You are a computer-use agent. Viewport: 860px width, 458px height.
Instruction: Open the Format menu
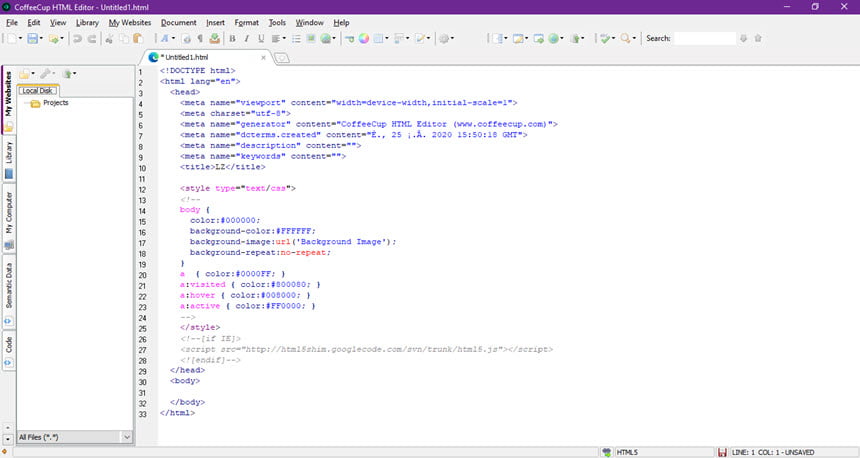click(246, 22)
